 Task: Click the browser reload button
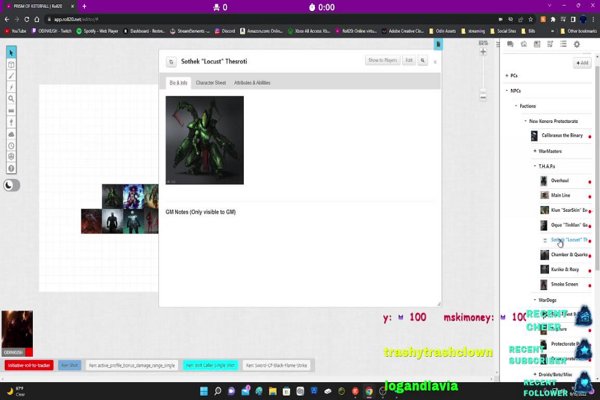tap(26, 19)
